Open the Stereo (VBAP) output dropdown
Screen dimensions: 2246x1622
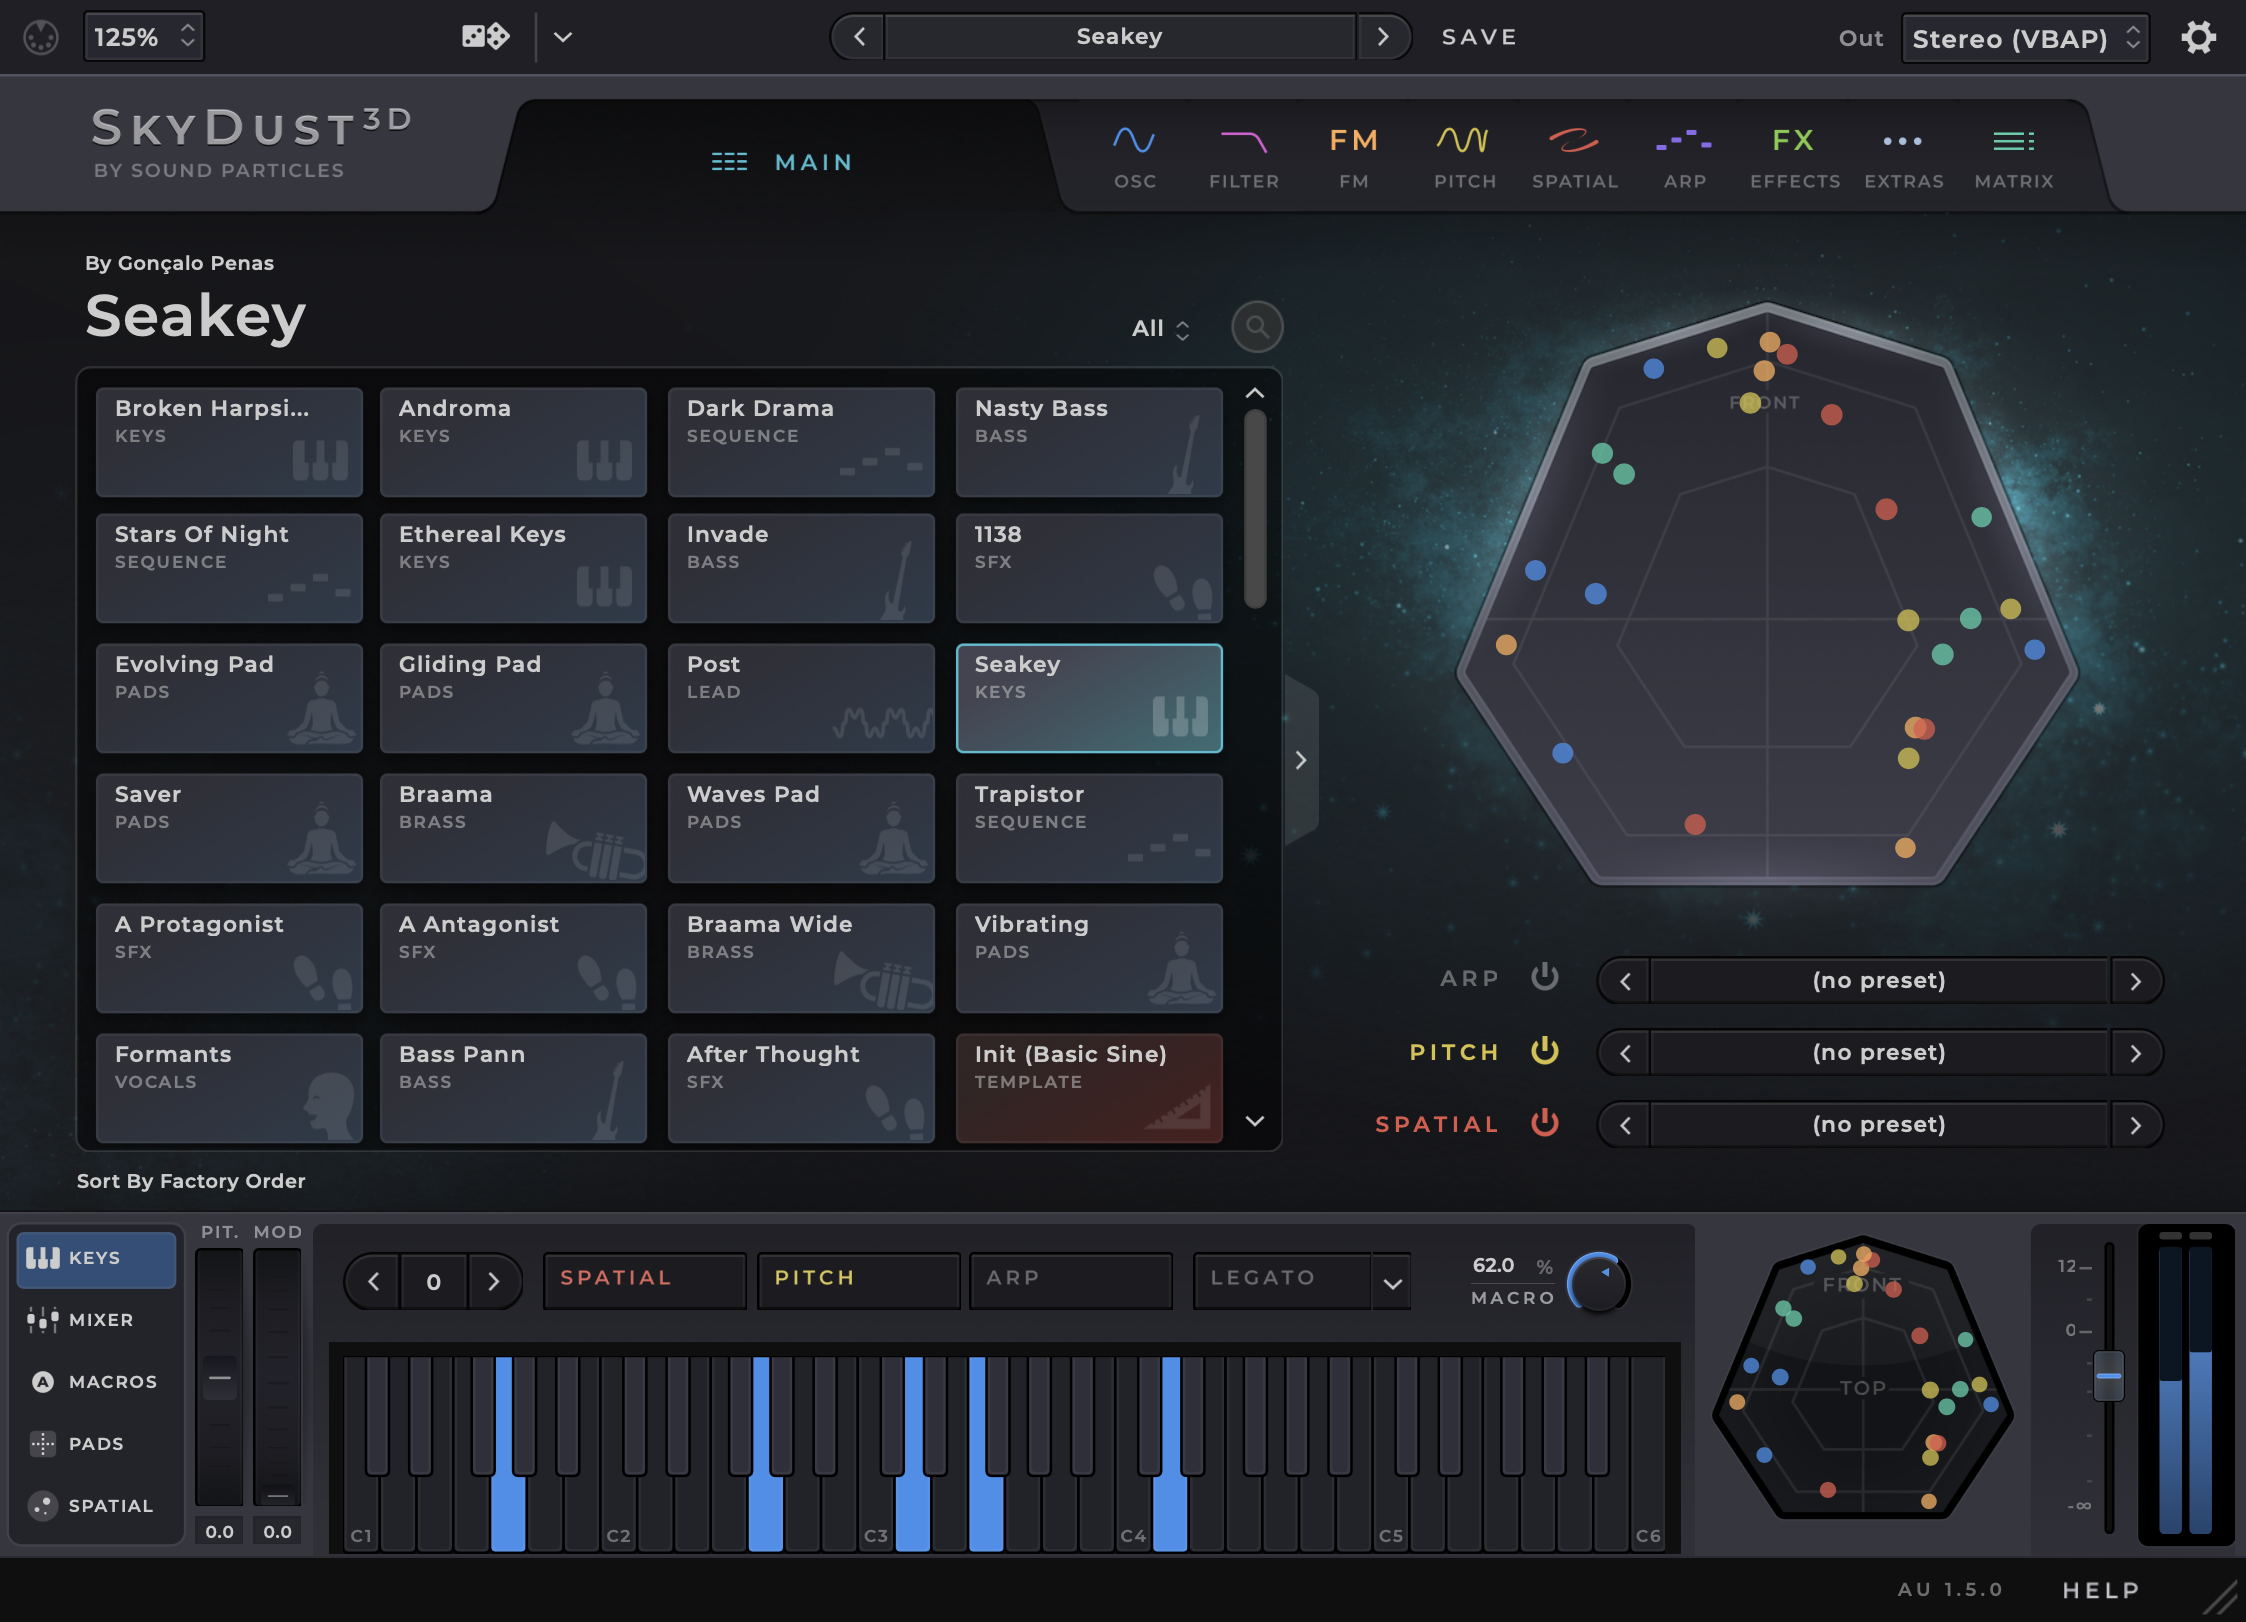(2025, 37)
